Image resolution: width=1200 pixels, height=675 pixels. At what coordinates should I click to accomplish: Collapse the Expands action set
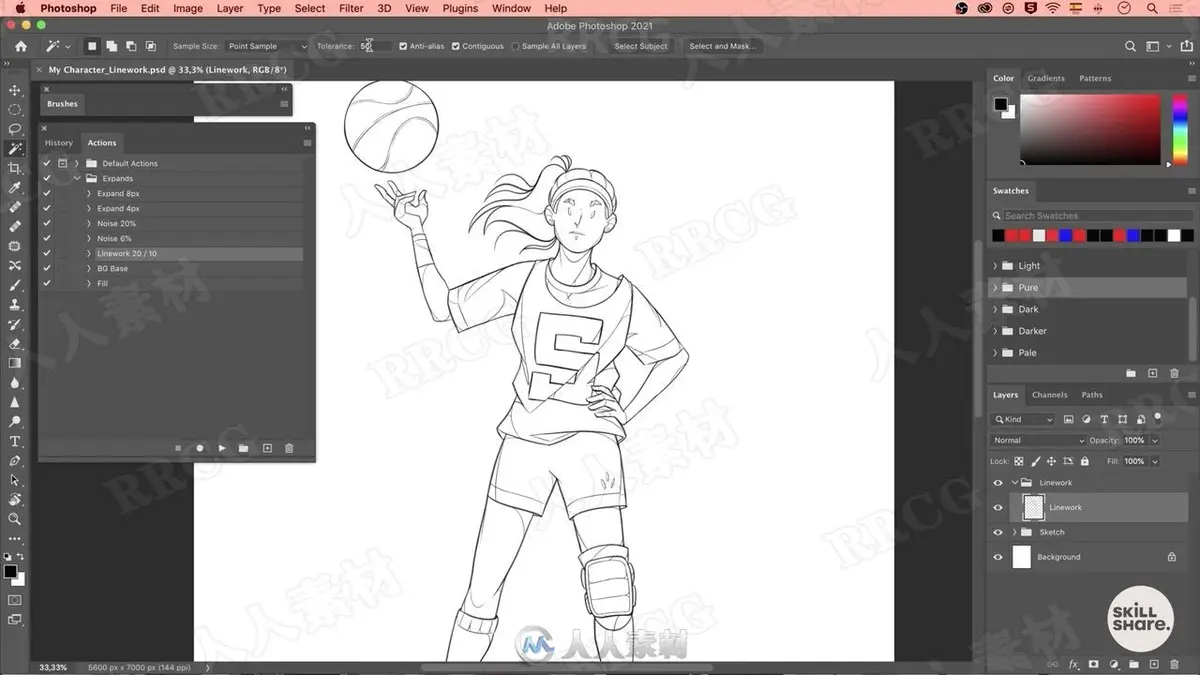pyautogui.click(x=77, y=178)
